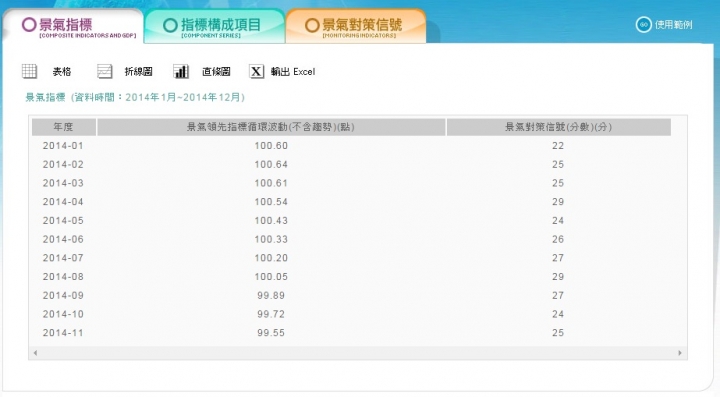This screenshot has height=397, width=720.
Task: Click the score 25 in 2014-11 row
Action: point(558,333)
